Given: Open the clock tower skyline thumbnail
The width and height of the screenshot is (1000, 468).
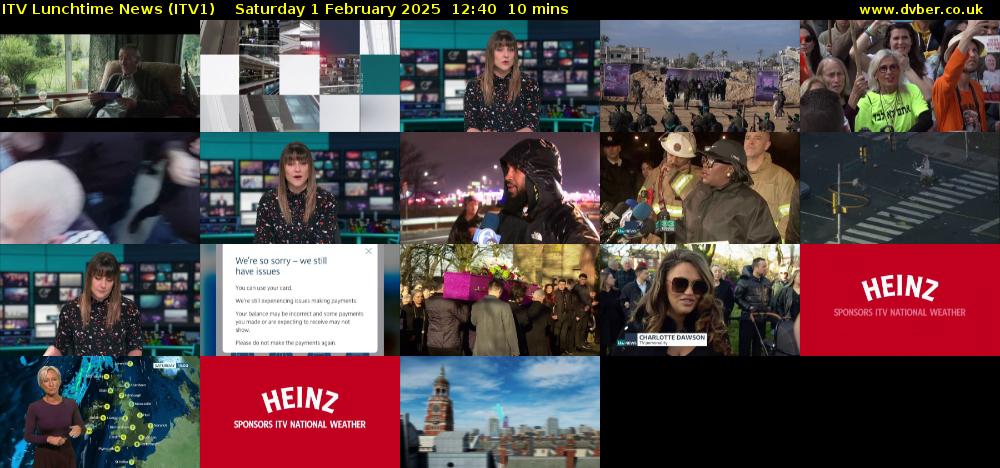Looking at the screenshot, I should [500, 412].
